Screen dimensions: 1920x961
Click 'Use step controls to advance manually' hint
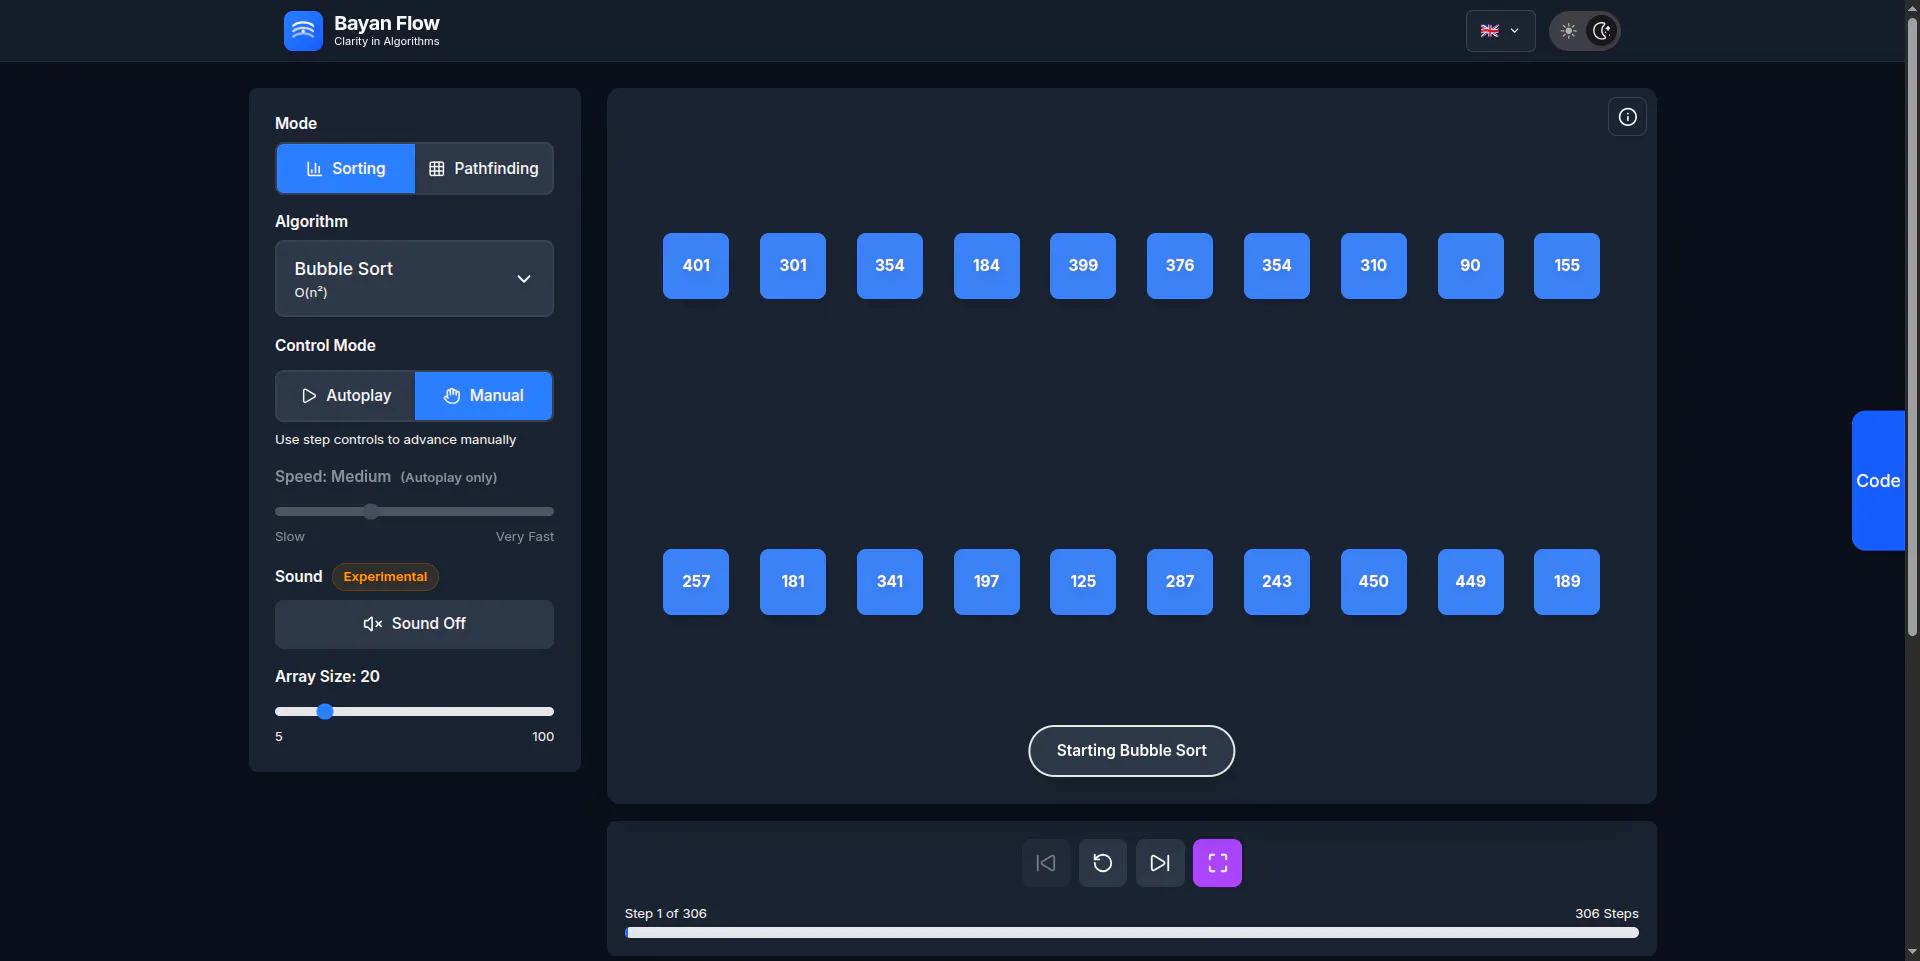click(x=396, y=440)
